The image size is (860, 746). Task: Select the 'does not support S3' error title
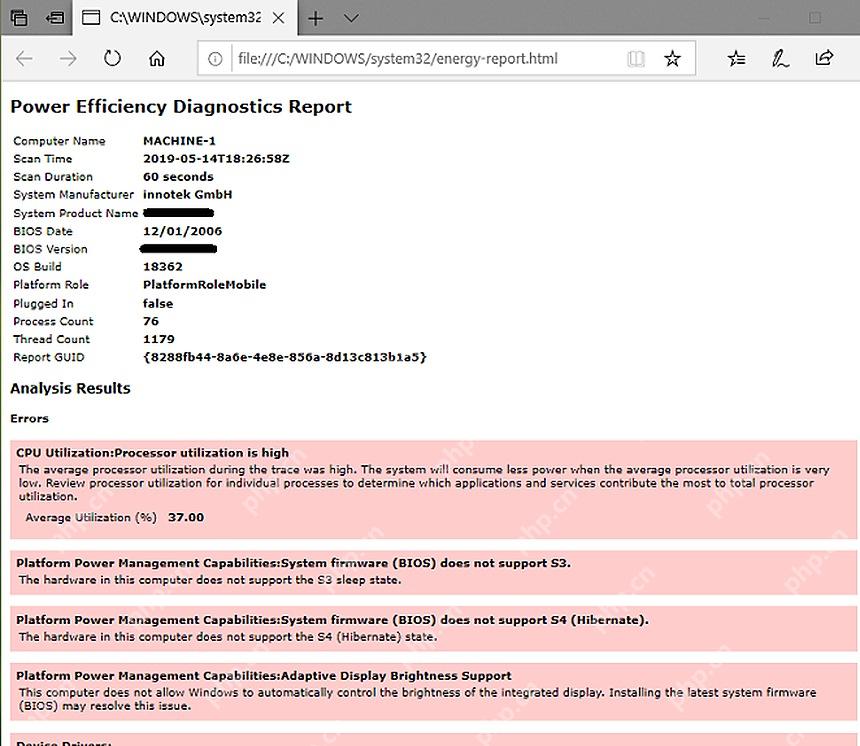point(293,563)
